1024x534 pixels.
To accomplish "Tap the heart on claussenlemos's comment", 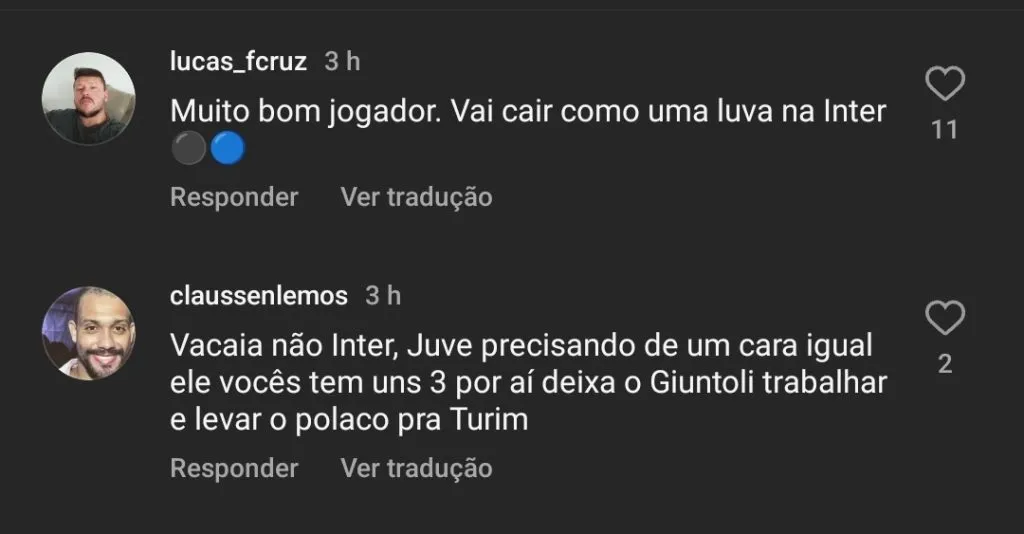I will [944, 319].
